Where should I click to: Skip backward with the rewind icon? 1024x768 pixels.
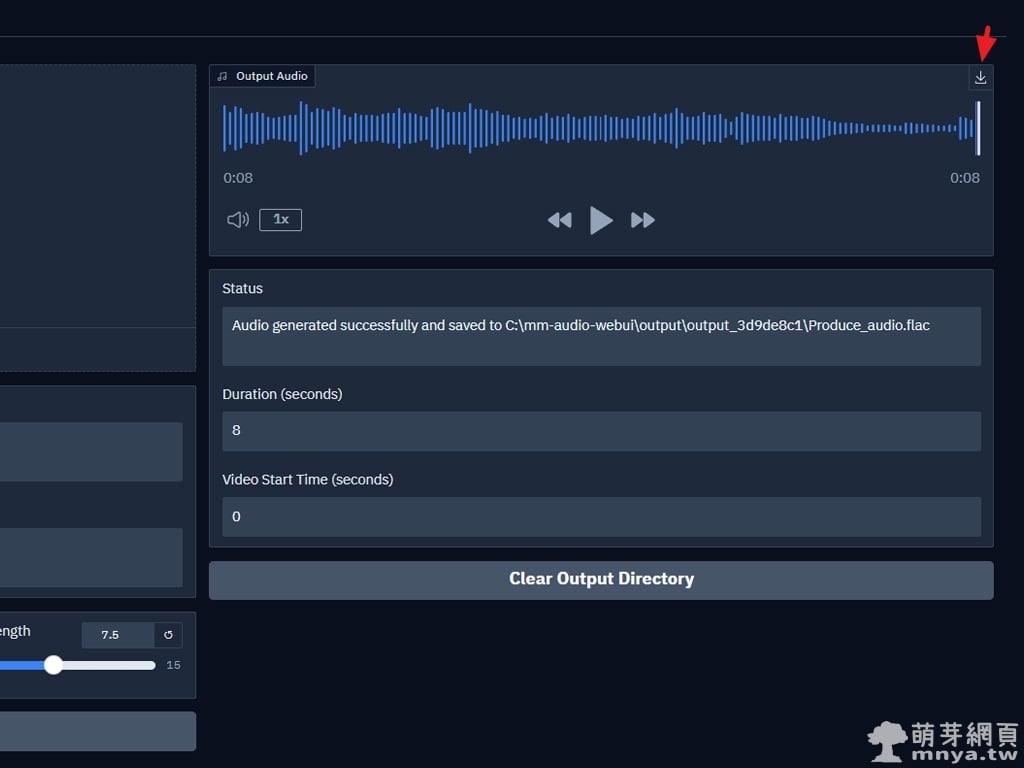point(559,220)
